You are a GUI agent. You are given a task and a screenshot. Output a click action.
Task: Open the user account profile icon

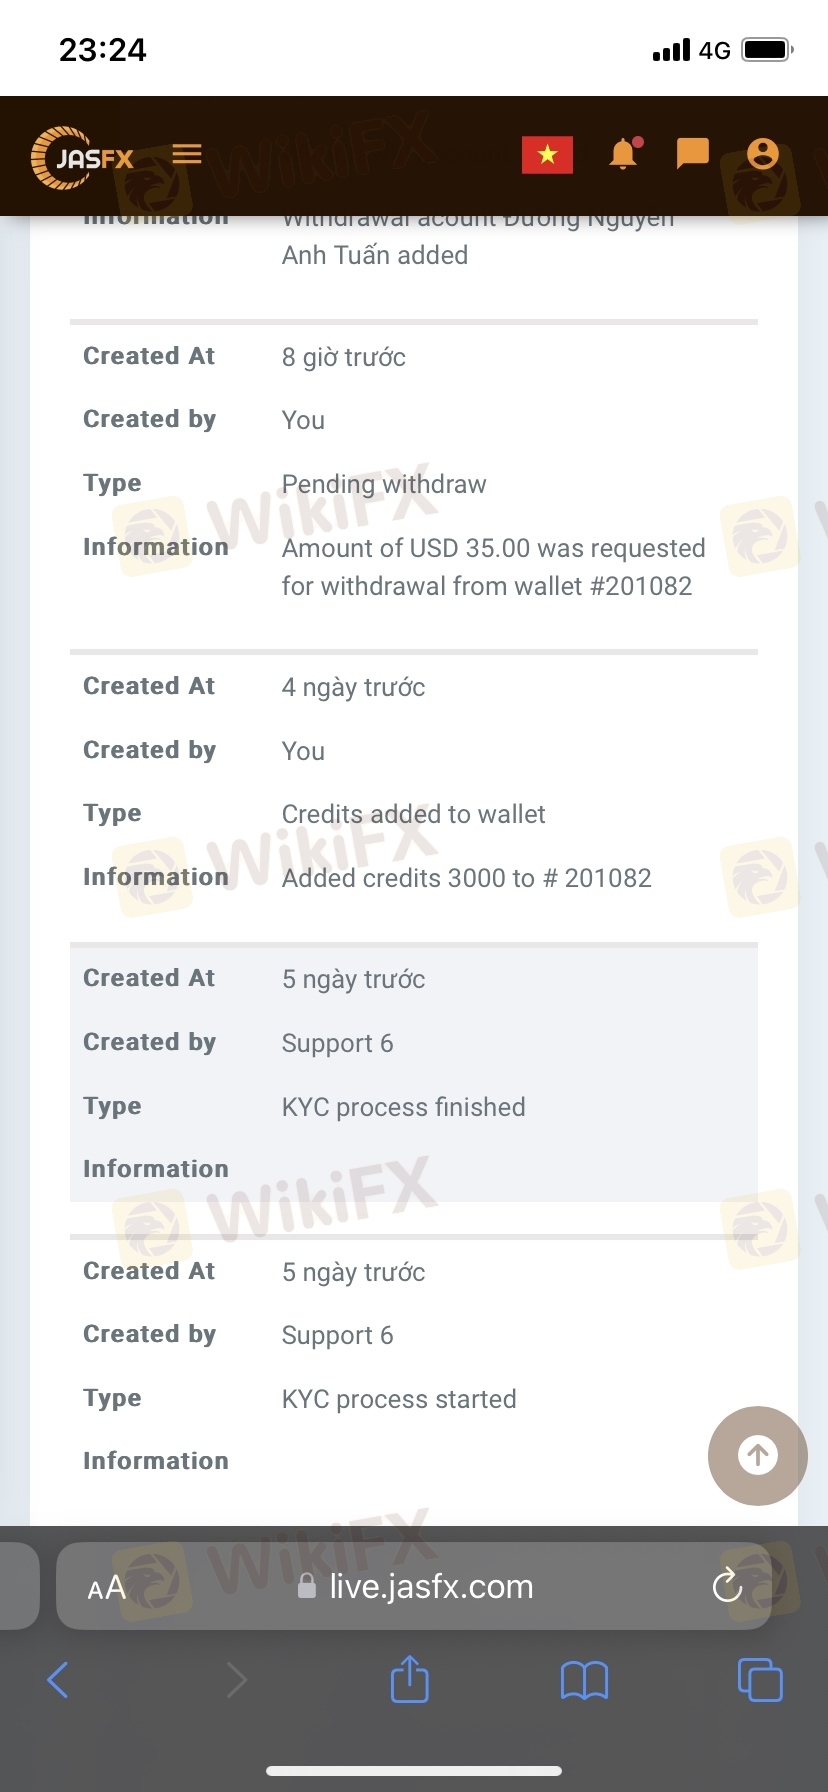[x=762, y=154]
